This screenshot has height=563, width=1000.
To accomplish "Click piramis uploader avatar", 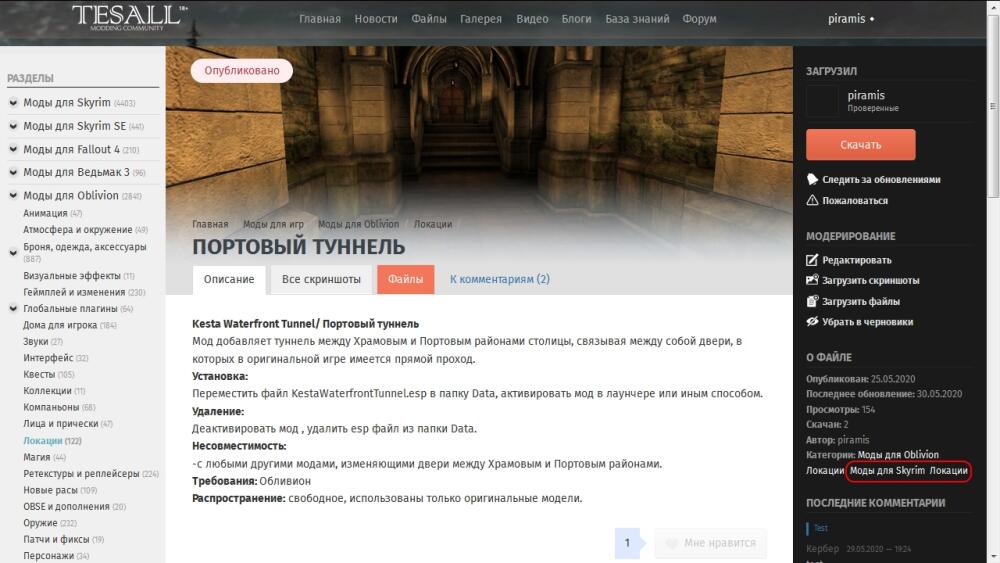I will (823, 101).
